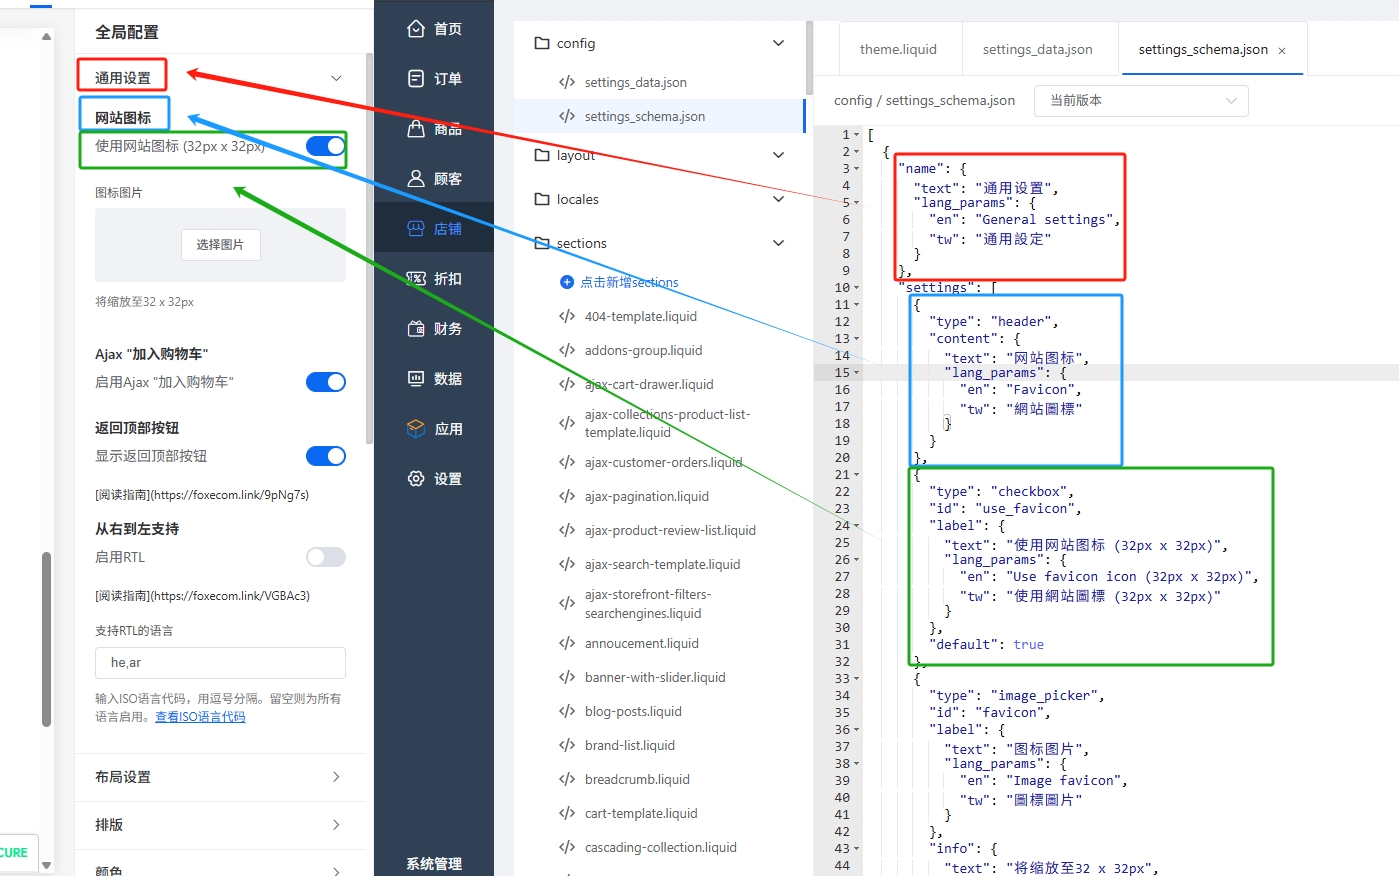This screenshot has height=876, width=1399.
Task: Toggle 显示返回顶部按钮 switch
Action: tap(325, 456)
